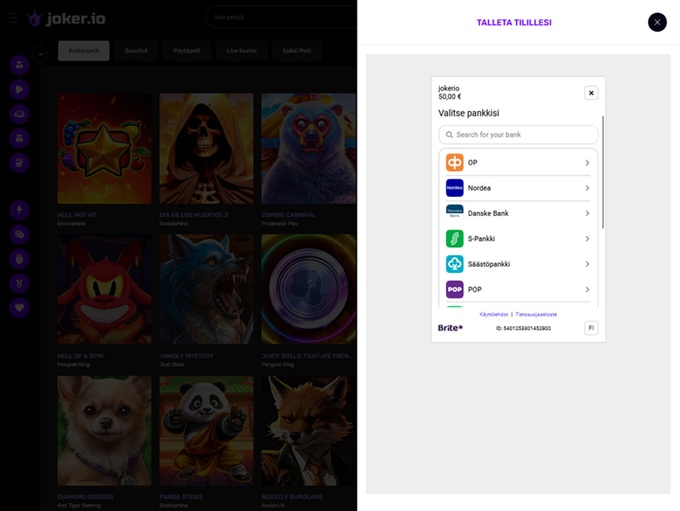Image resolution: width=680 pixels, height=511 pixels.
Task: Switch to the Kolikkopelit tab
Action: tap(83, 50)
